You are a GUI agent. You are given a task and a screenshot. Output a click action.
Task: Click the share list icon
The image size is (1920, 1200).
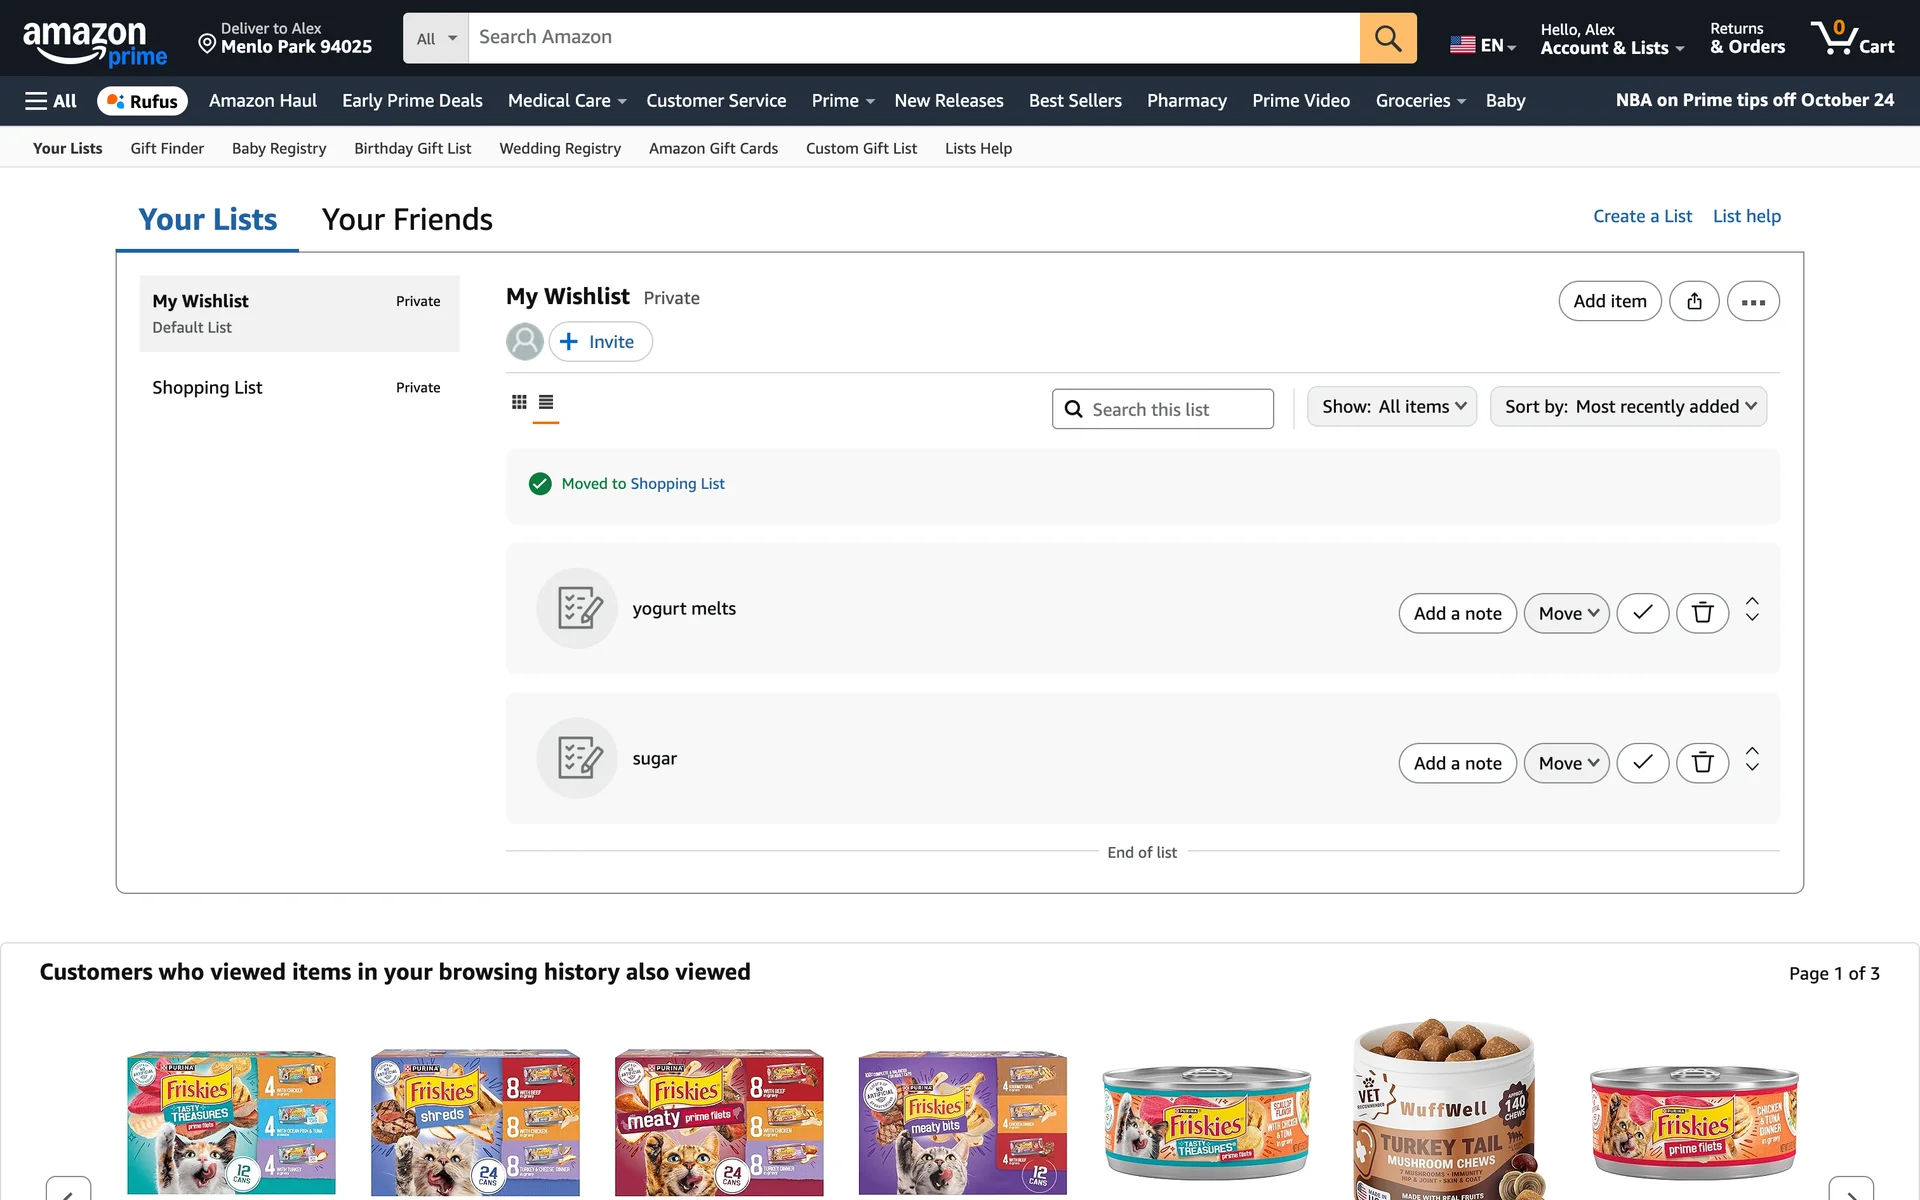pos(1694,301)
